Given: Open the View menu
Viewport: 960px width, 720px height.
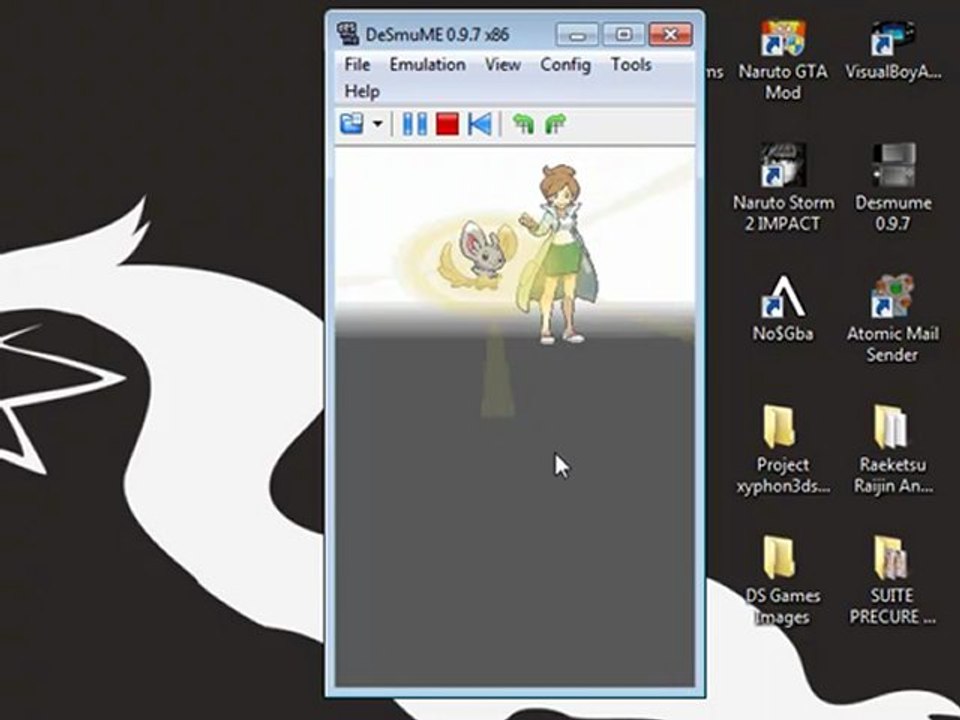Looking at the screenshot, I should 503,65.
